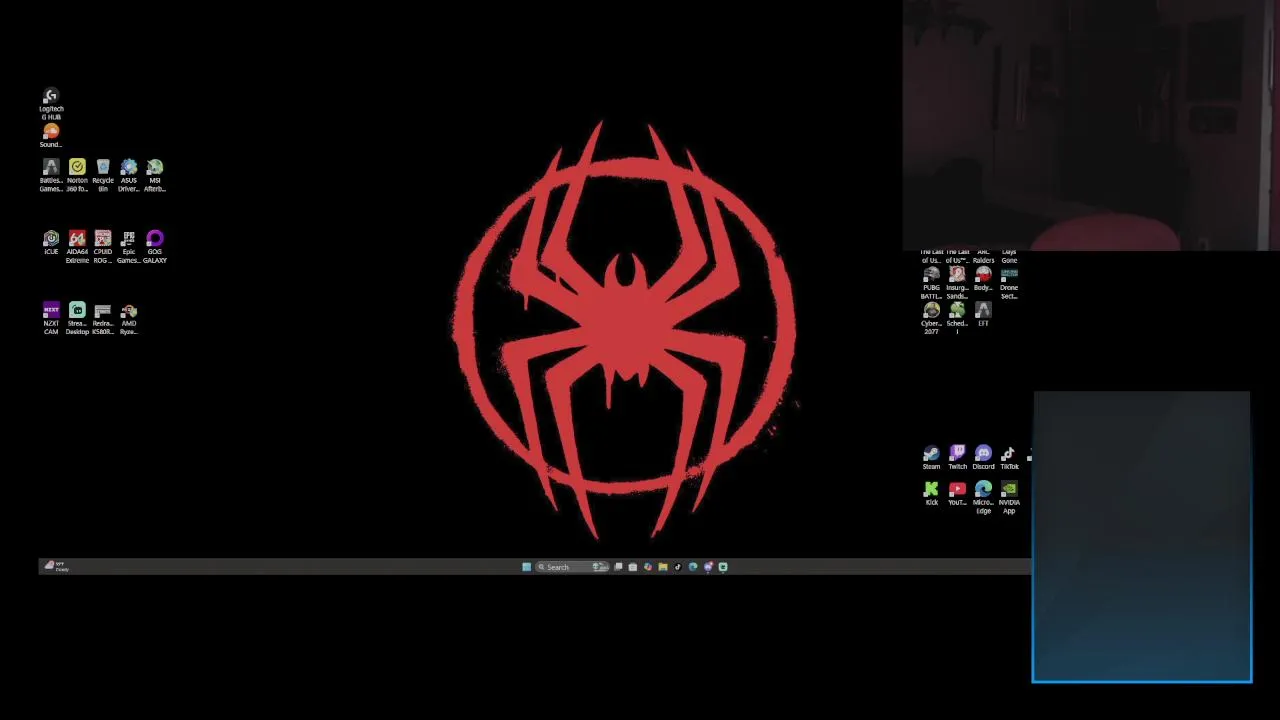Screen dimensions: 1280x720
Task: Open the Cyberpunk 2077 shortcut
Action: 932,319
